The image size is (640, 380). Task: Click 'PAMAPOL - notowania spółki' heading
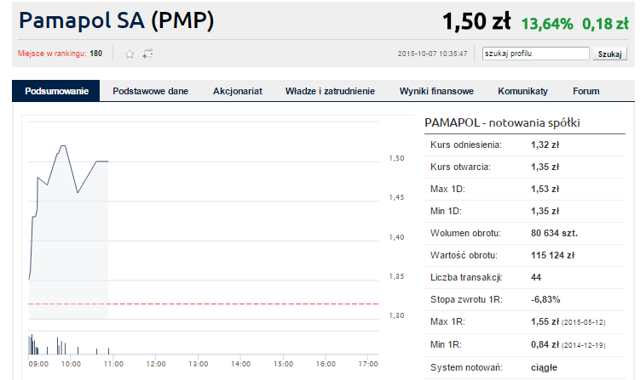tap(502, 123)
